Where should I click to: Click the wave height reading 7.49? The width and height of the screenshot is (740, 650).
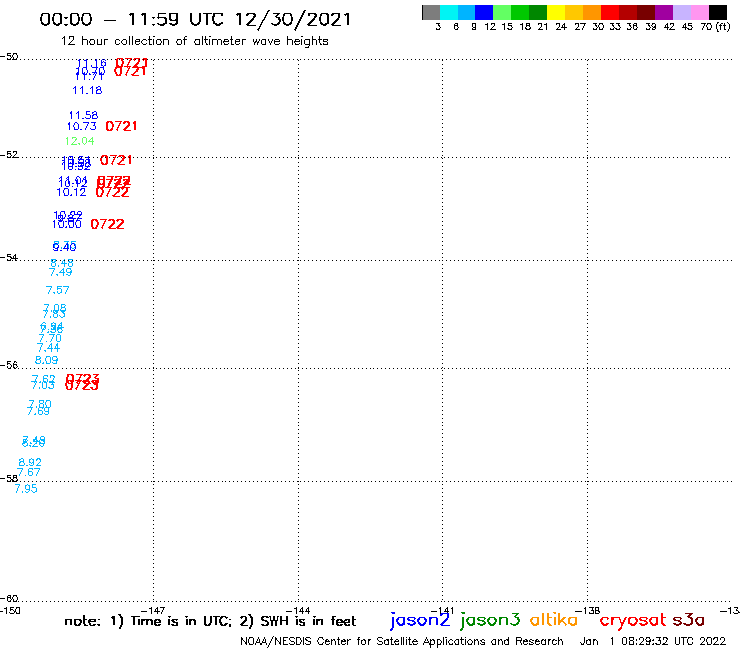tap(61, 272)
